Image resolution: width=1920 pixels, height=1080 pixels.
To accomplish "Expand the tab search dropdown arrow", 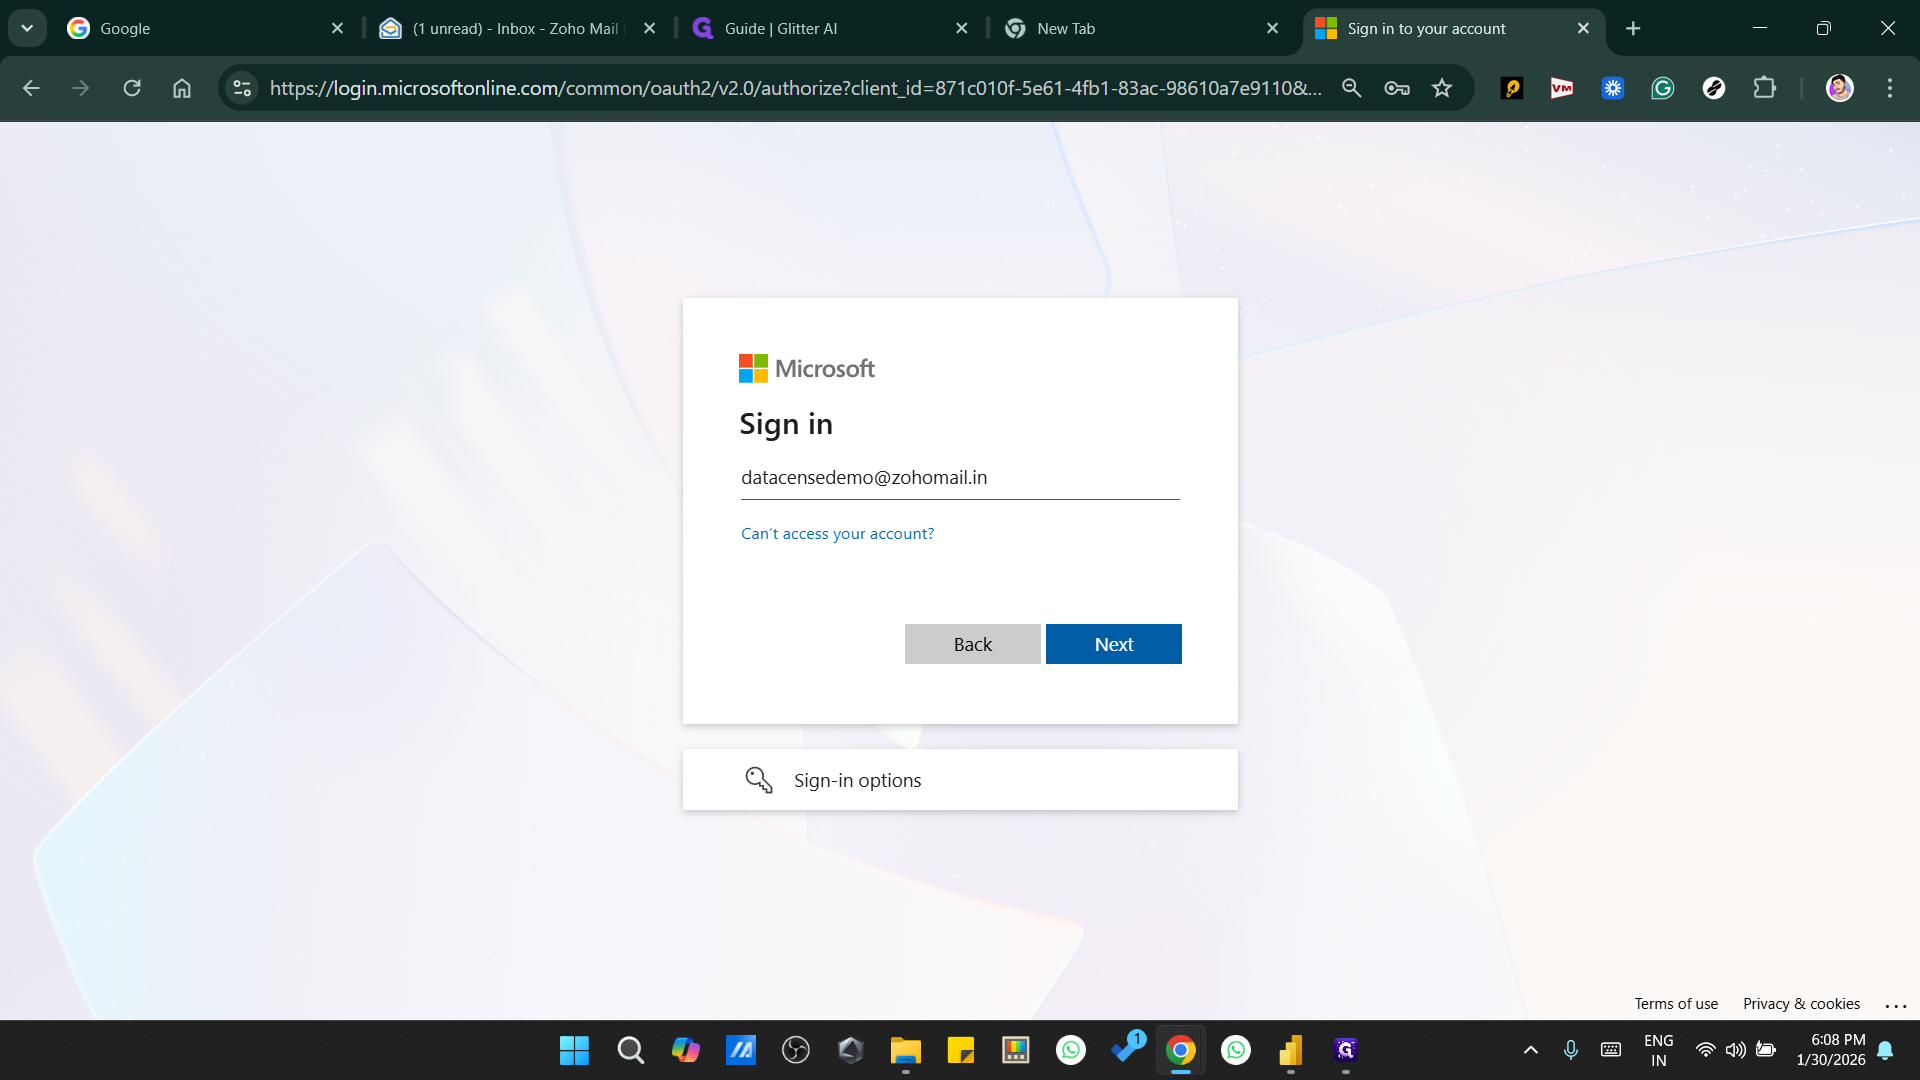I will (x=27, y=27).
